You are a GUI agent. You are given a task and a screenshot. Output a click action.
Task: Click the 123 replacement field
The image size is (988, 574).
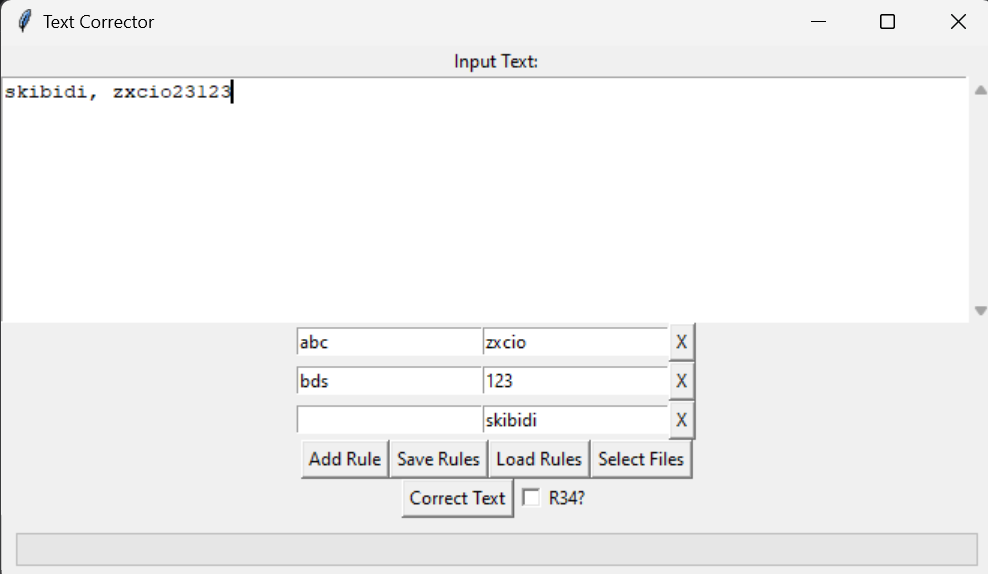point(575,381)
